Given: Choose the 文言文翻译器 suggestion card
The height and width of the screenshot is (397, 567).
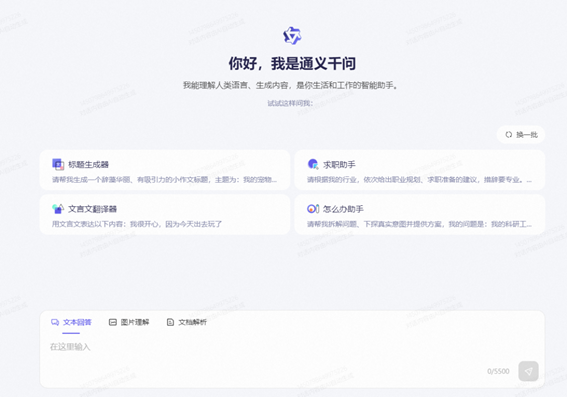Looking at the screenshot, I should (x=165, y=215).
